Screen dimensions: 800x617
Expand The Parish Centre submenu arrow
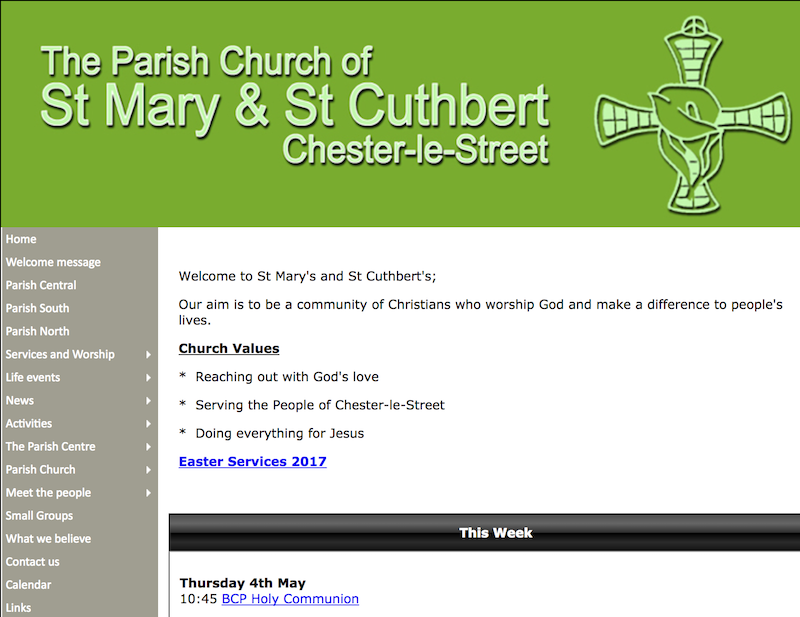(x=148, y=447)
